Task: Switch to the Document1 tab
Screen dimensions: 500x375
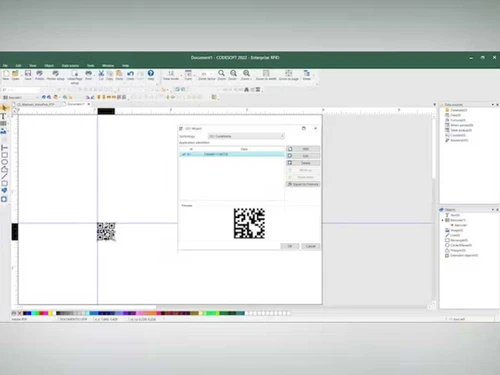Action: point(76,104)
